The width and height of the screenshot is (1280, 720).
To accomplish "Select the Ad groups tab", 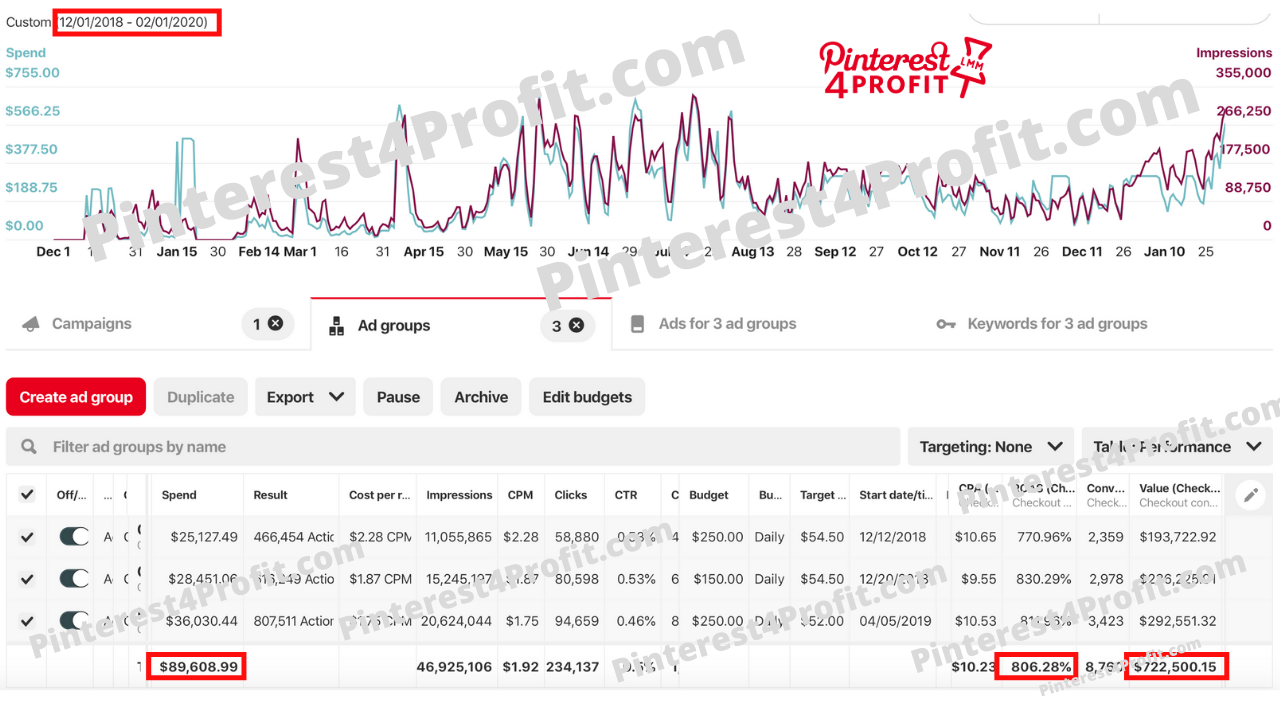I will pos(394,325).
